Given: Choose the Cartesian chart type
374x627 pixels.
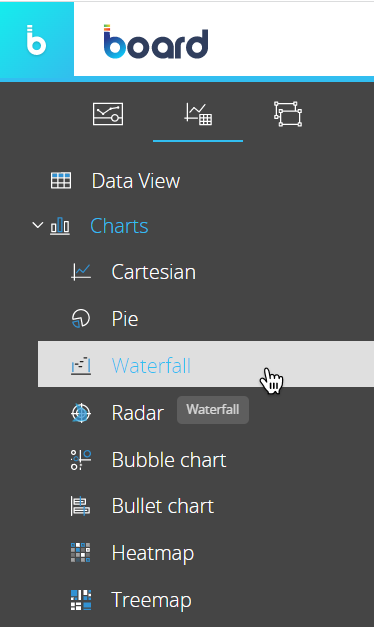Looking at the screenshot, I should point(154,272).
